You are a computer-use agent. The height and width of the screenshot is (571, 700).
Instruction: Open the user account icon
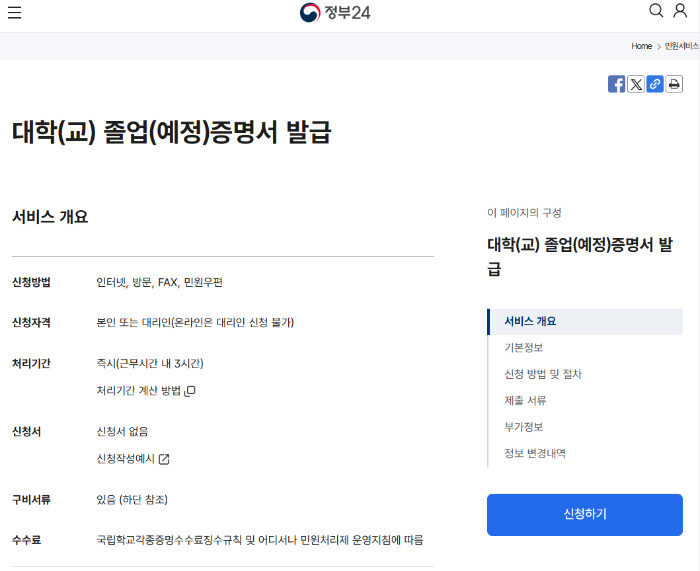[680, 10]
